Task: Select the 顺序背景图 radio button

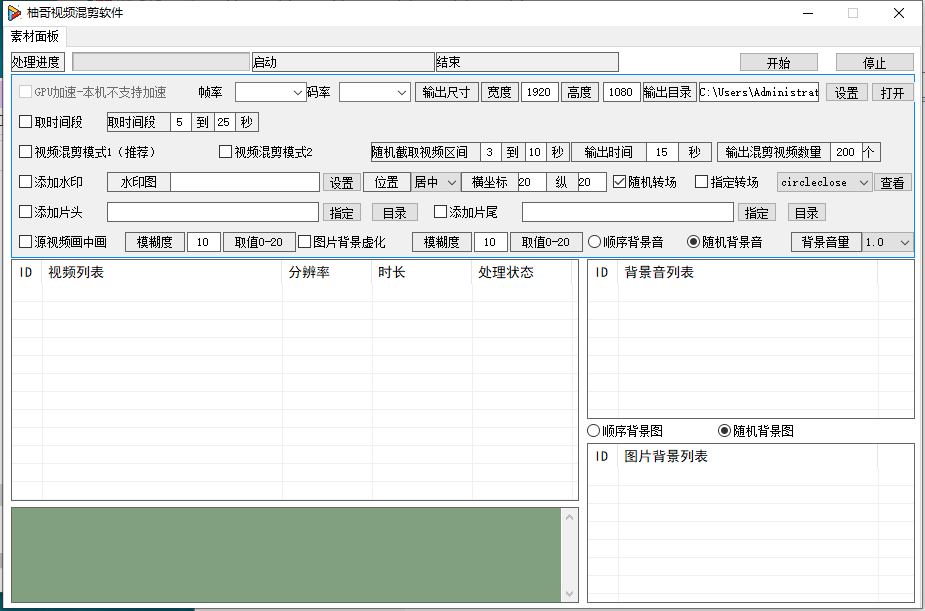Action: [x=594, y=431]
